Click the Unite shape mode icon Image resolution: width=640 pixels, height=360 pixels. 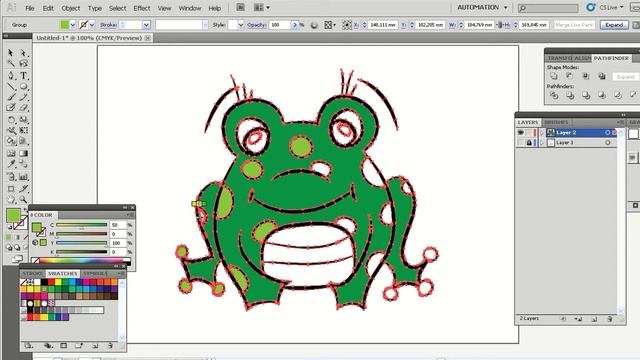[553, 76]
